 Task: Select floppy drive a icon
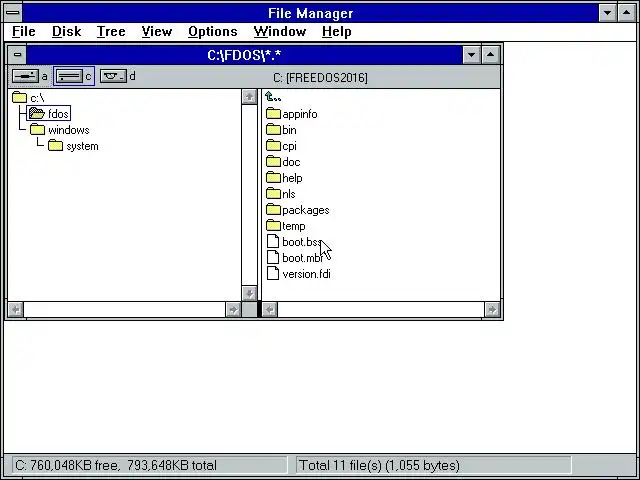(26, 76)
